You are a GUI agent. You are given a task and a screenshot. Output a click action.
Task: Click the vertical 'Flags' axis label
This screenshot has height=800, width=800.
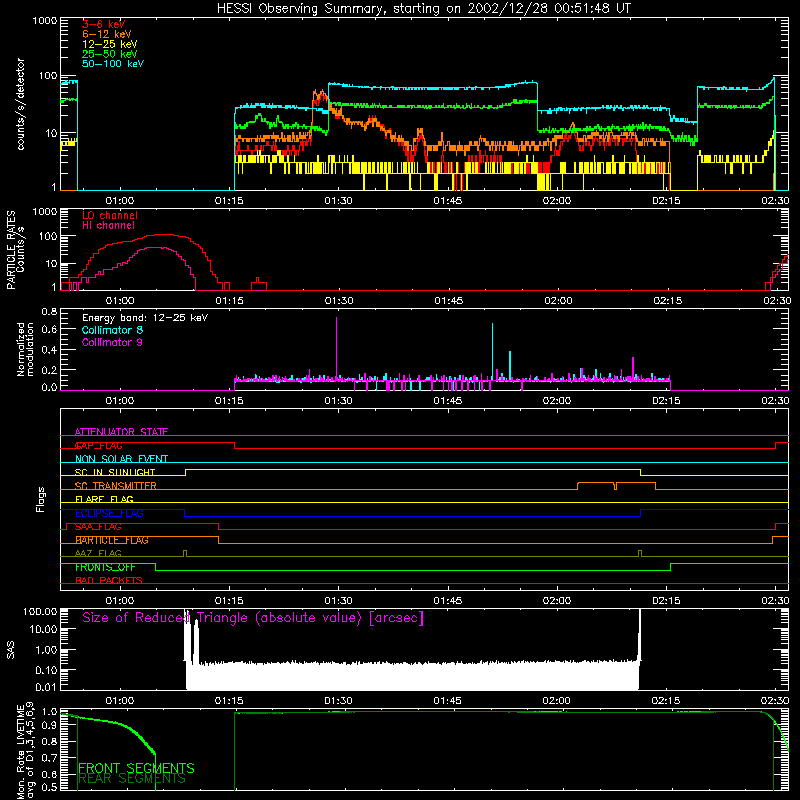[40, 499]
